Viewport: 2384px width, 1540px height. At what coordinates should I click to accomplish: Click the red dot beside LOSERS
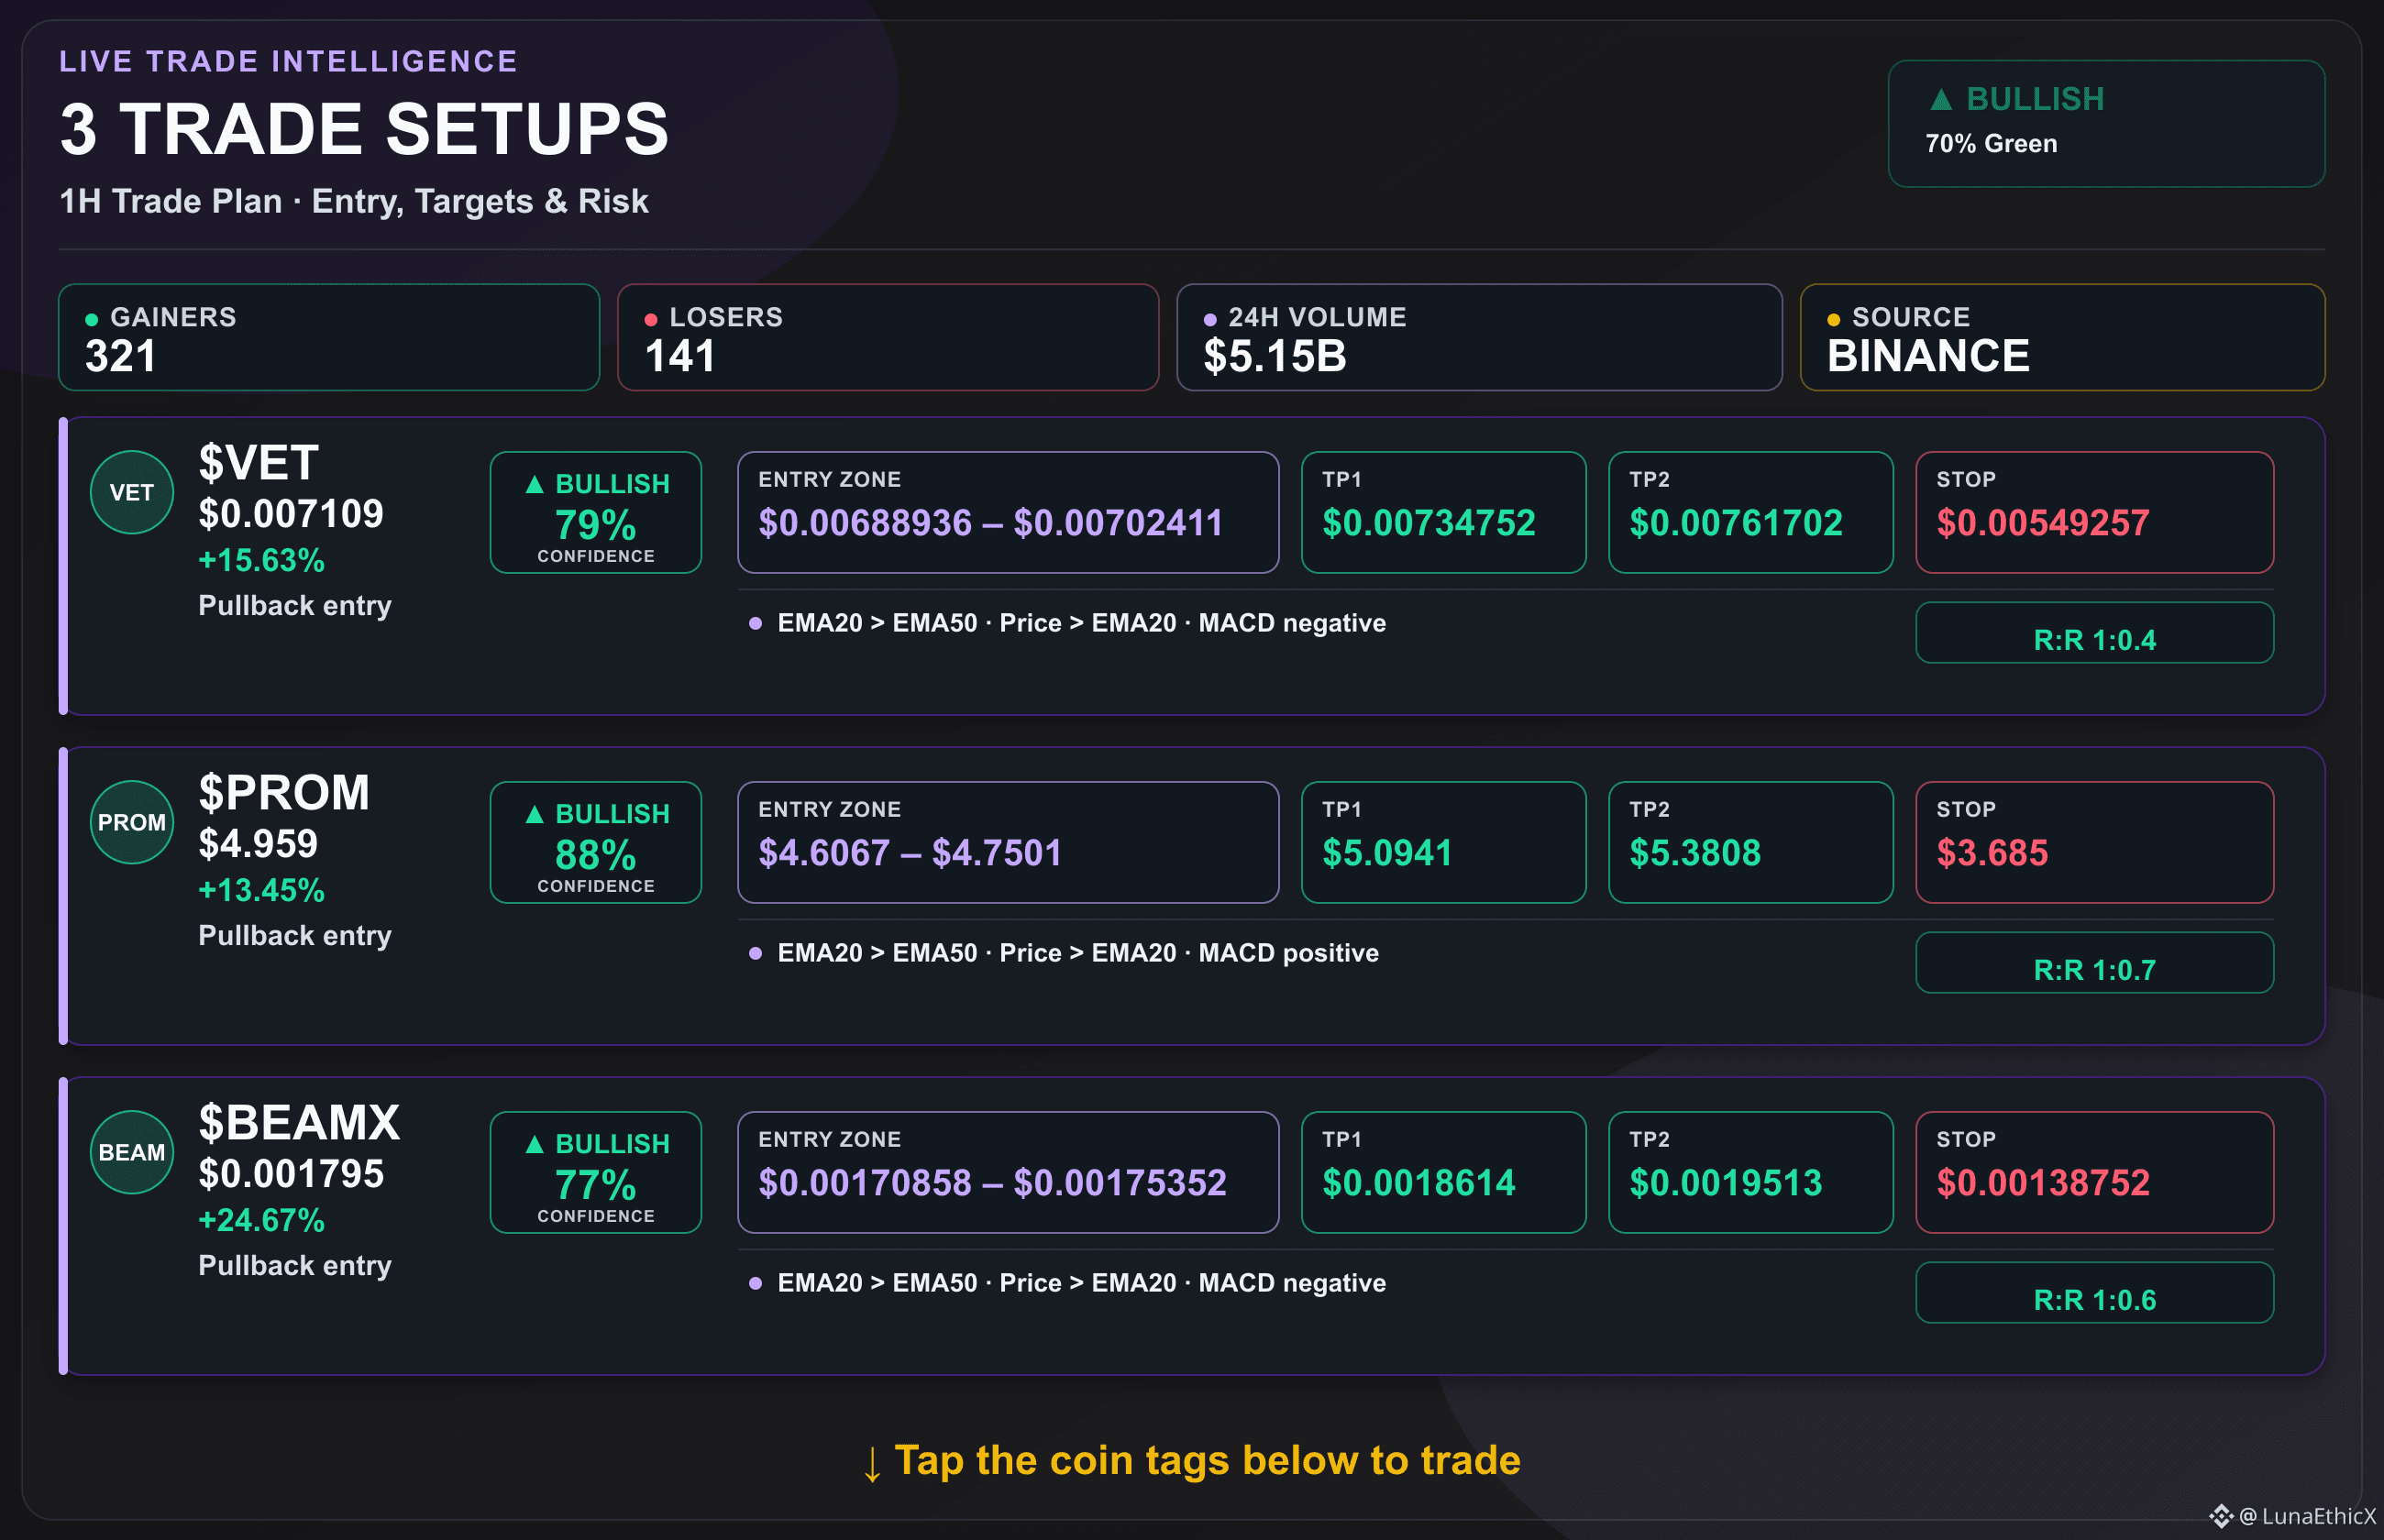(651, 320)
